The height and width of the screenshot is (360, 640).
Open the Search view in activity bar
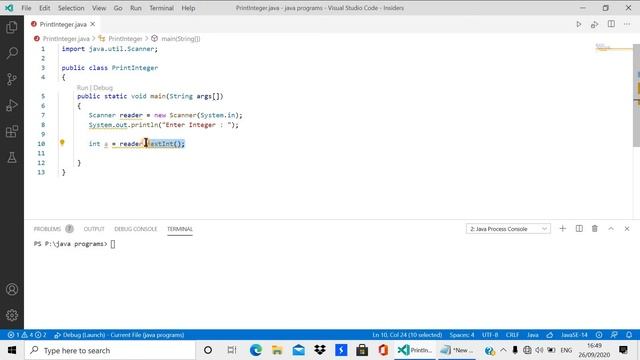(x=12, y=53)
